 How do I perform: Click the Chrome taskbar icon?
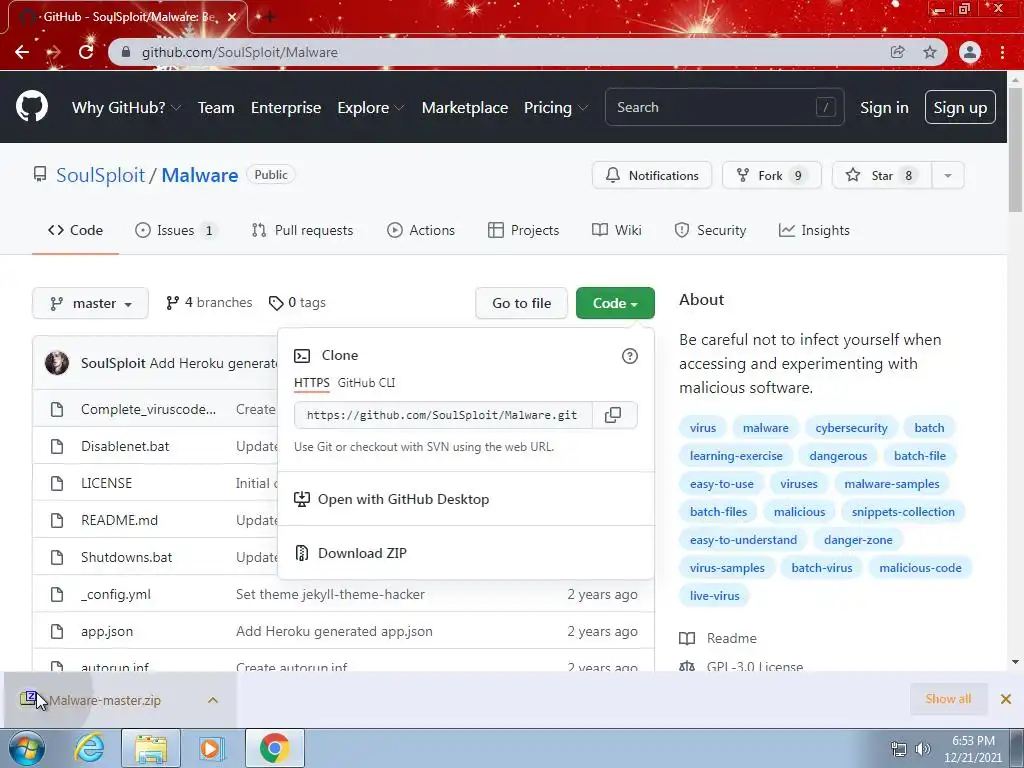(x=274, y=749)
